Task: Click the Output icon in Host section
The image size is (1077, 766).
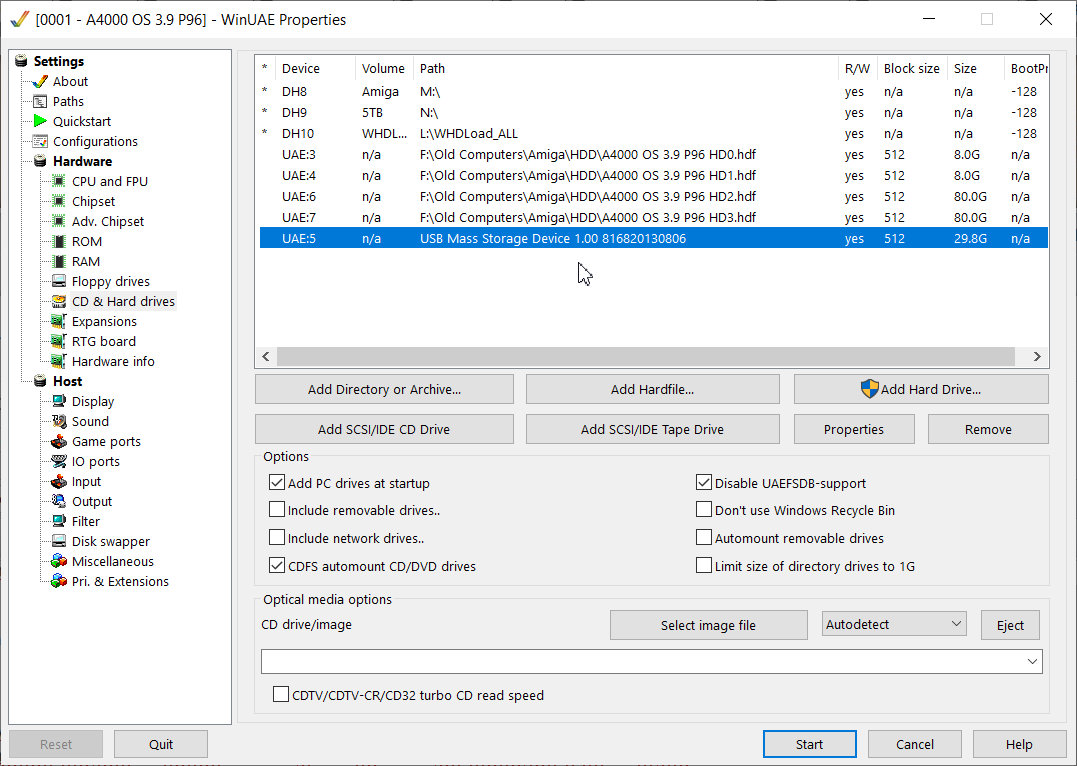Action: [x=59, y=502]
